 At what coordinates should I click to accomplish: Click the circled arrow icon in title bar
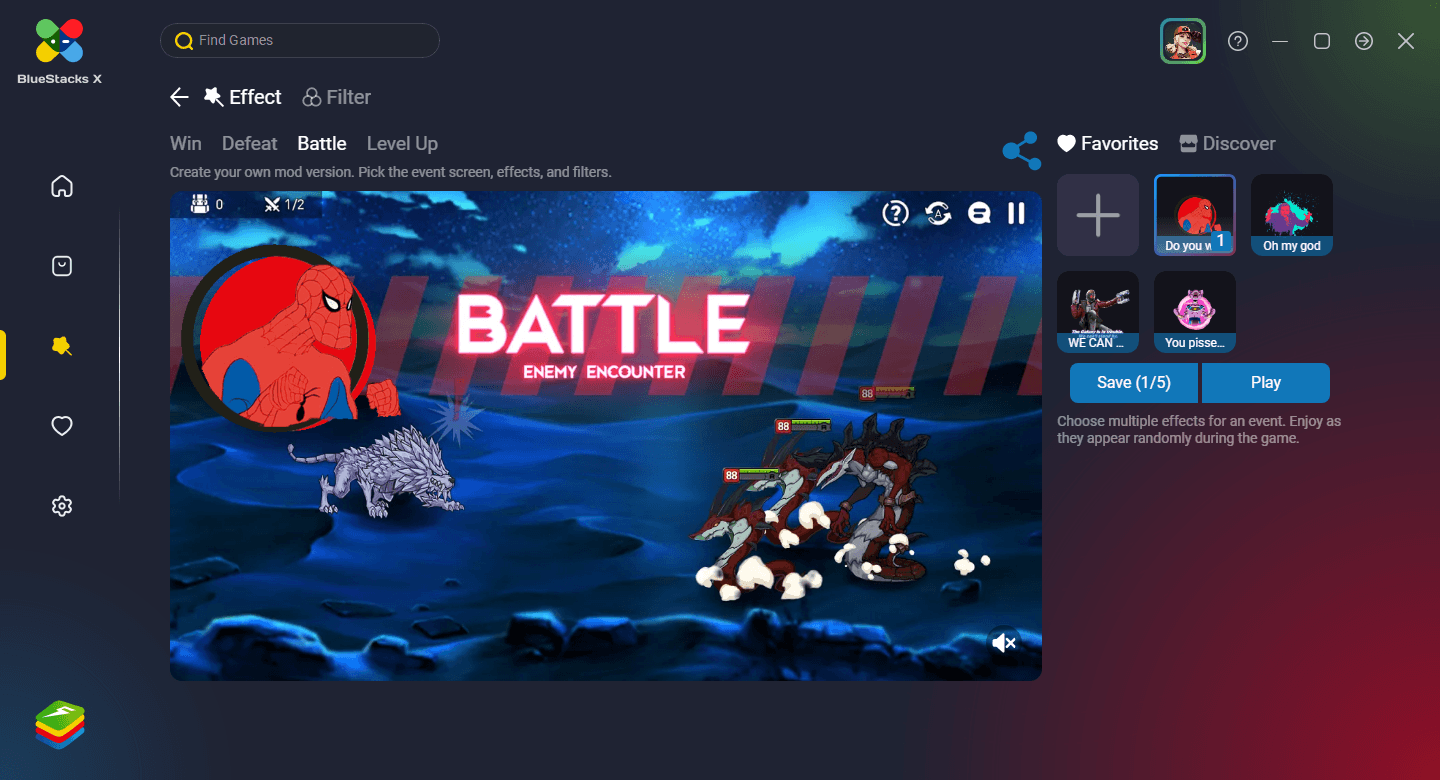pos(1364,41)
